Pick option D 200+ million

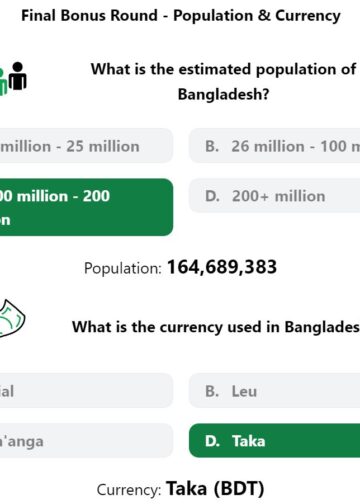pyautogui.click(x=274, y=196)
